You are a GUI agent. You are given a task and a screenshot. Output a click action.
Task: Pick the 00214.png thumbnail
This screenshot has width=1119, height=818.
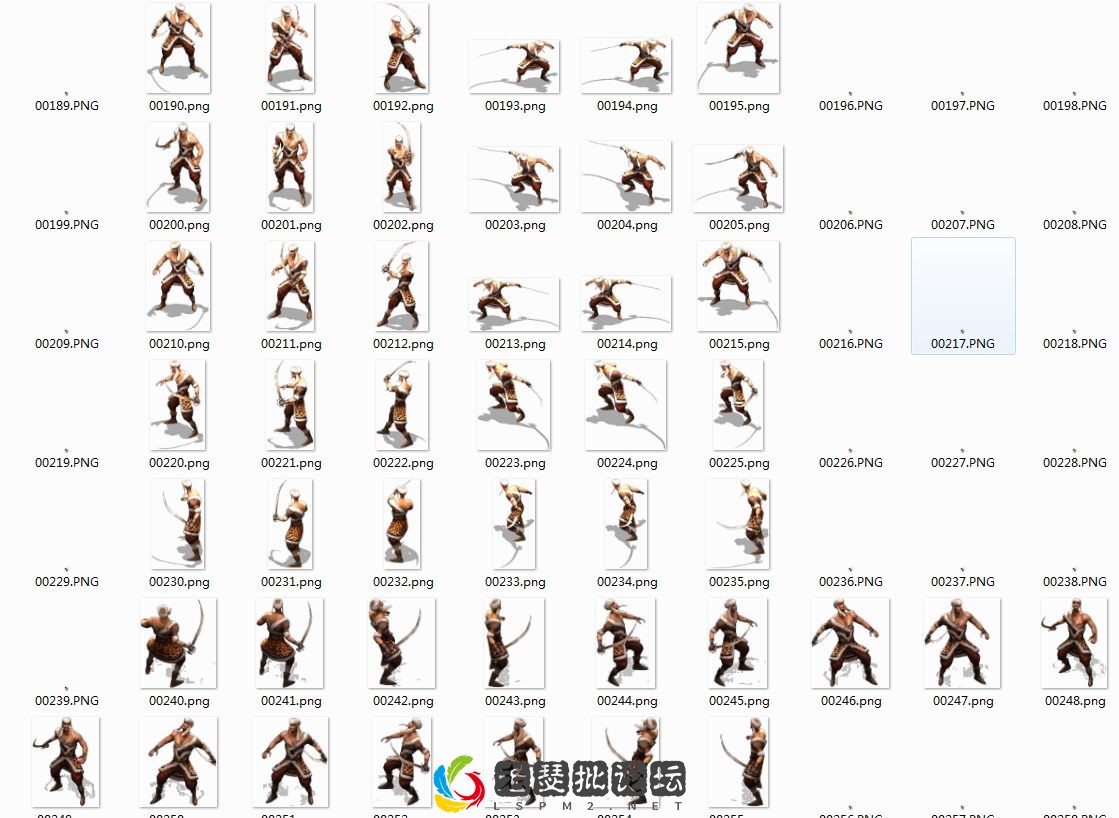click(x=626, y=303)
